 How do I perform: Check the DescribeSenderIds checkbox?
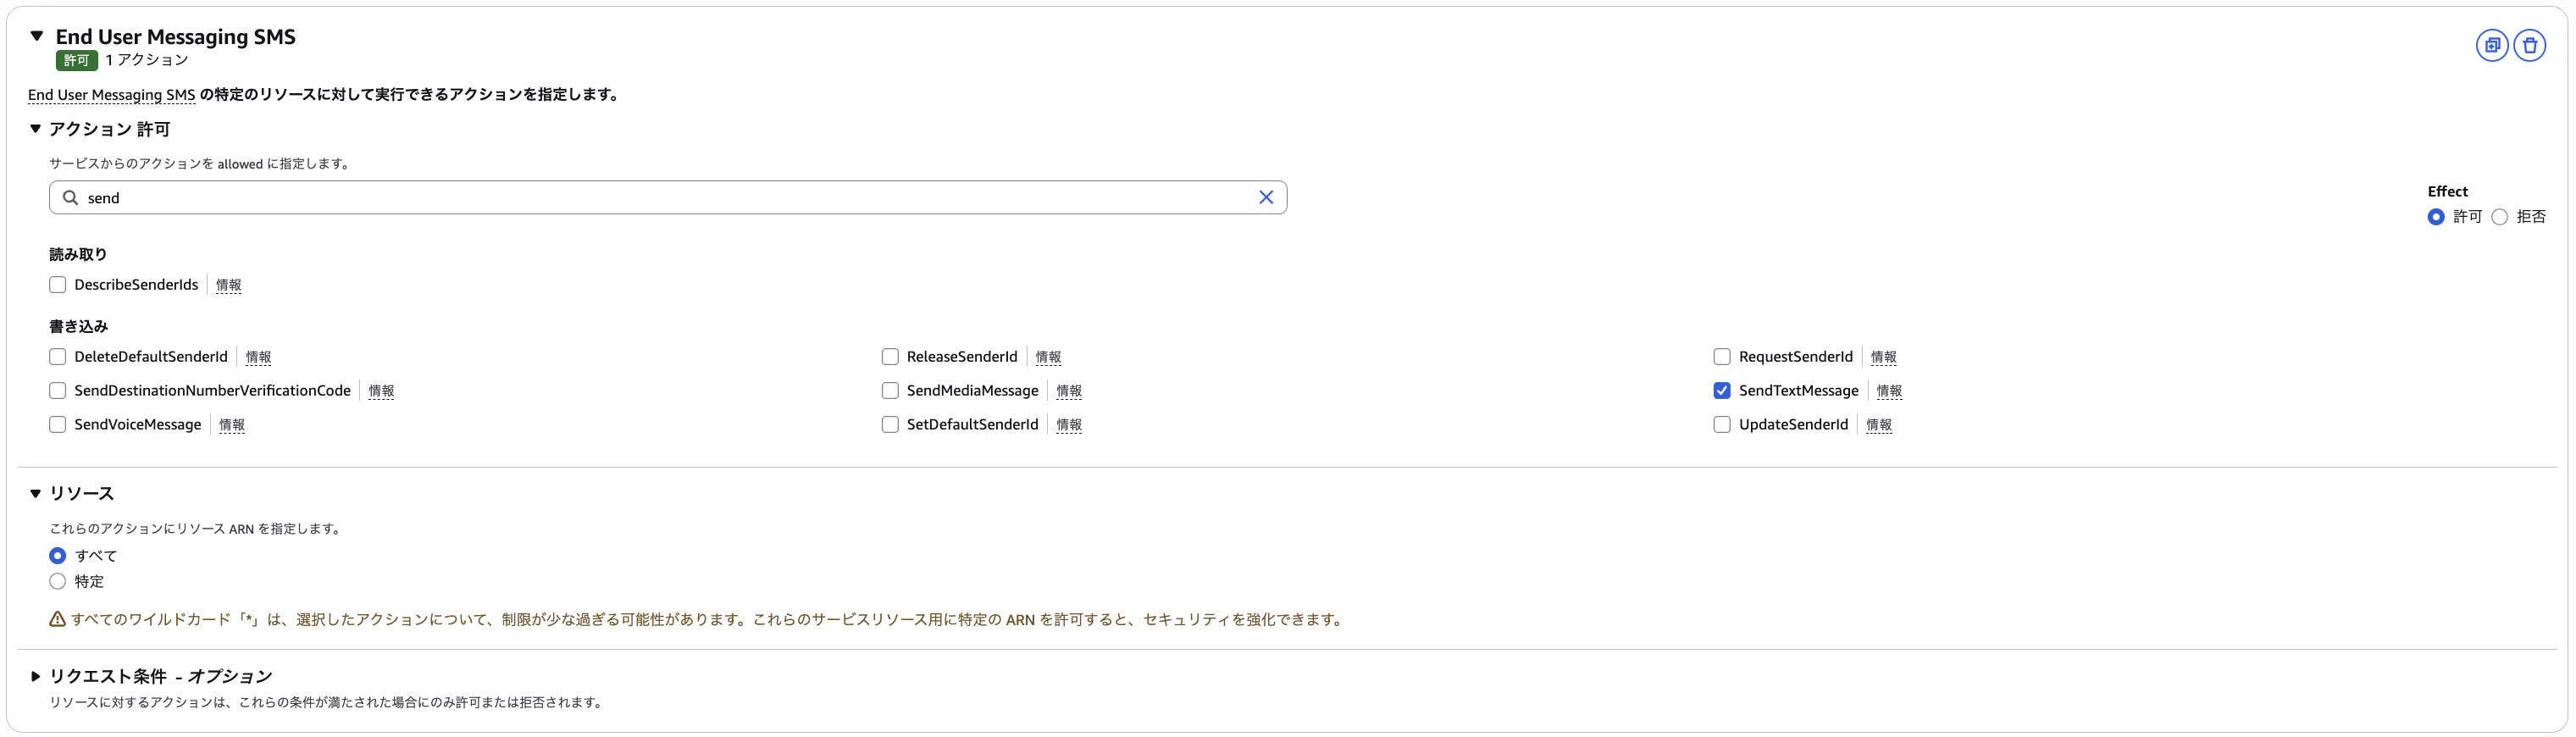pos(57,285)
